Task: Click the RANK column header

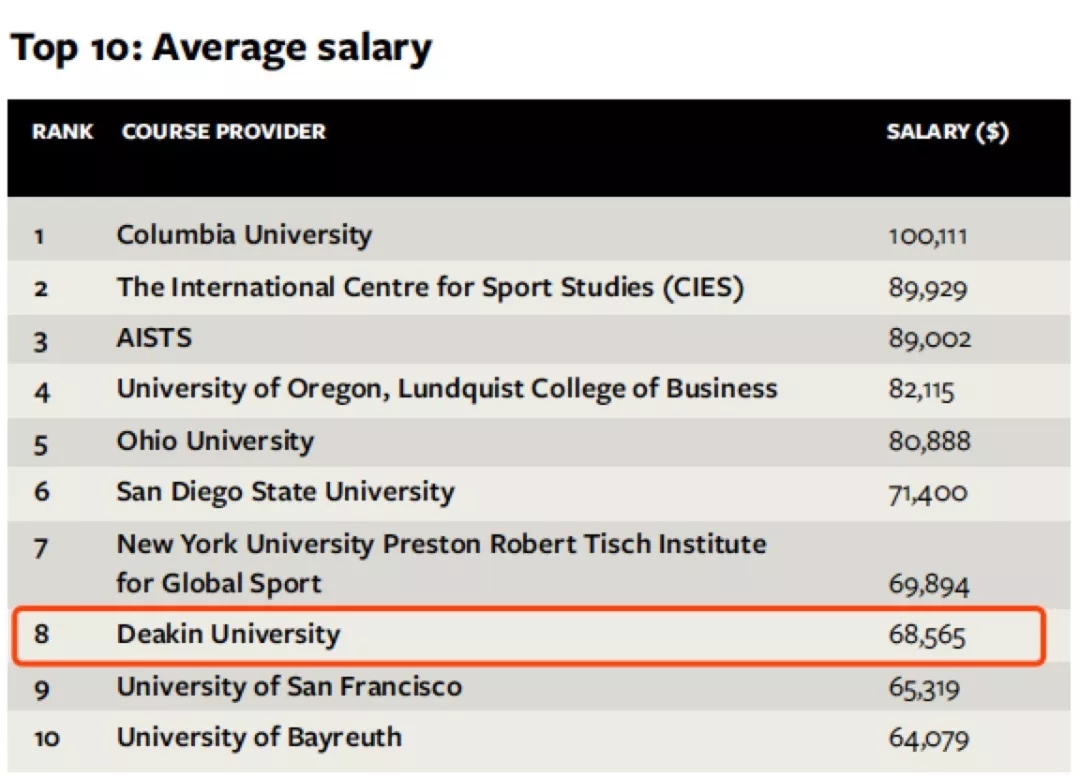Action: click(62, 132)
